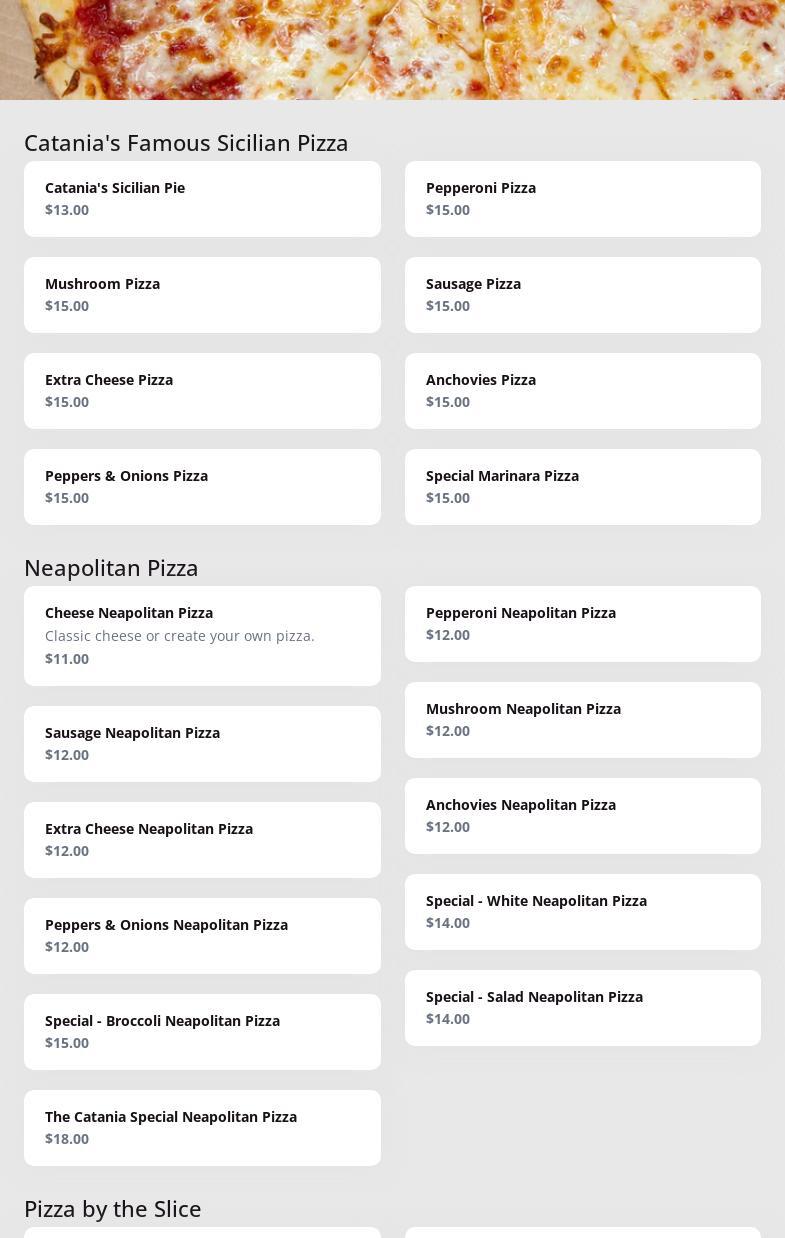Select Pepperoni Pizza for $15.00

pos(582,199)
